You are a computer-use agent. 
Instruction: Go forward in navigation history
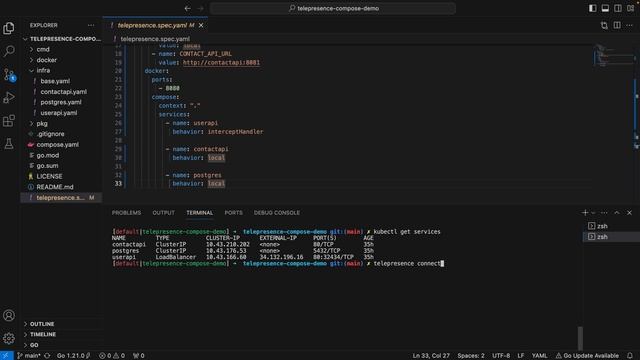click(200, 8)
